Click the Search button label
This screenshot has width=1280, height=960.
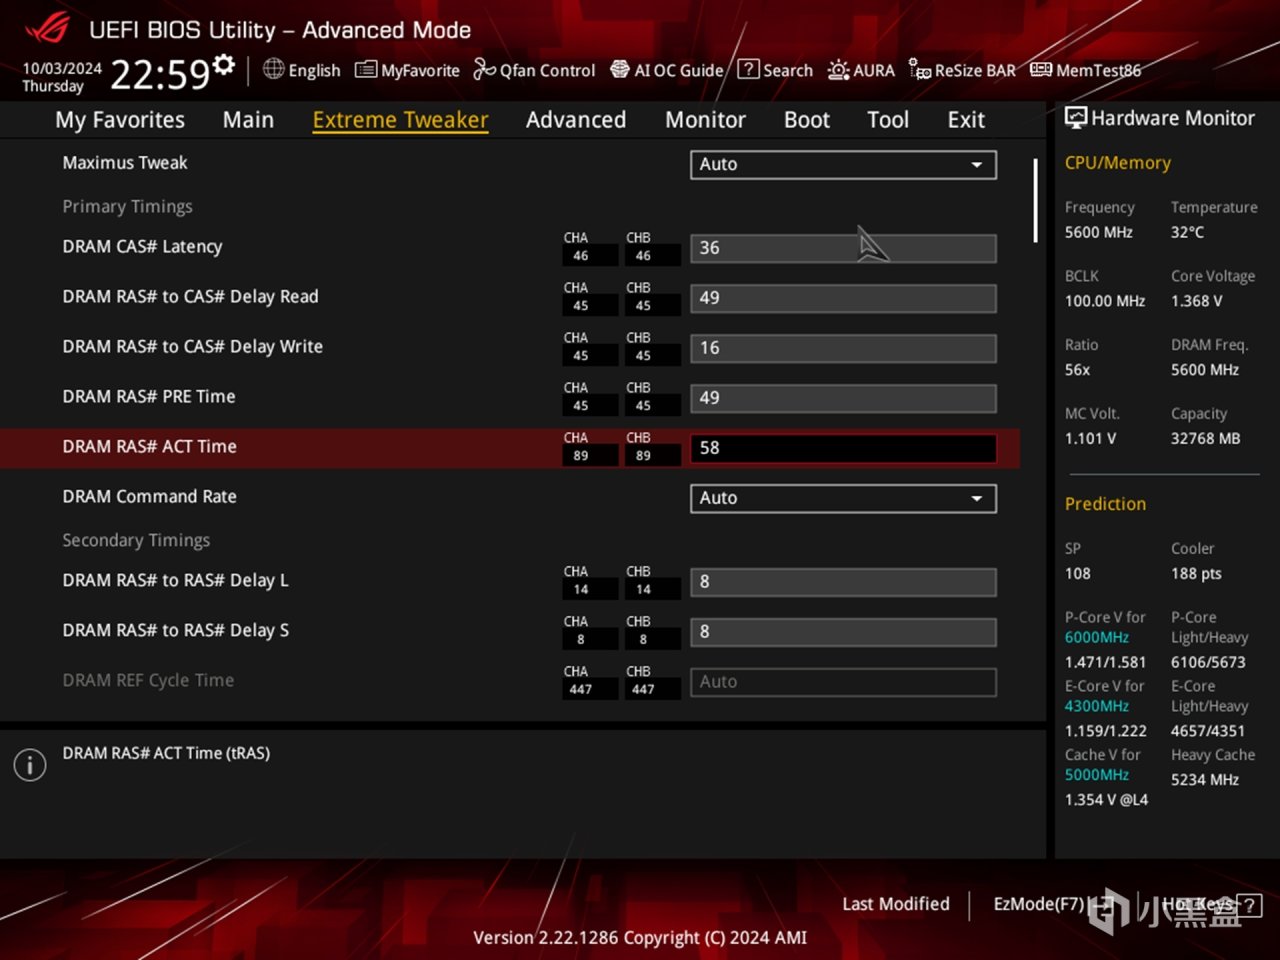(788, 70)
